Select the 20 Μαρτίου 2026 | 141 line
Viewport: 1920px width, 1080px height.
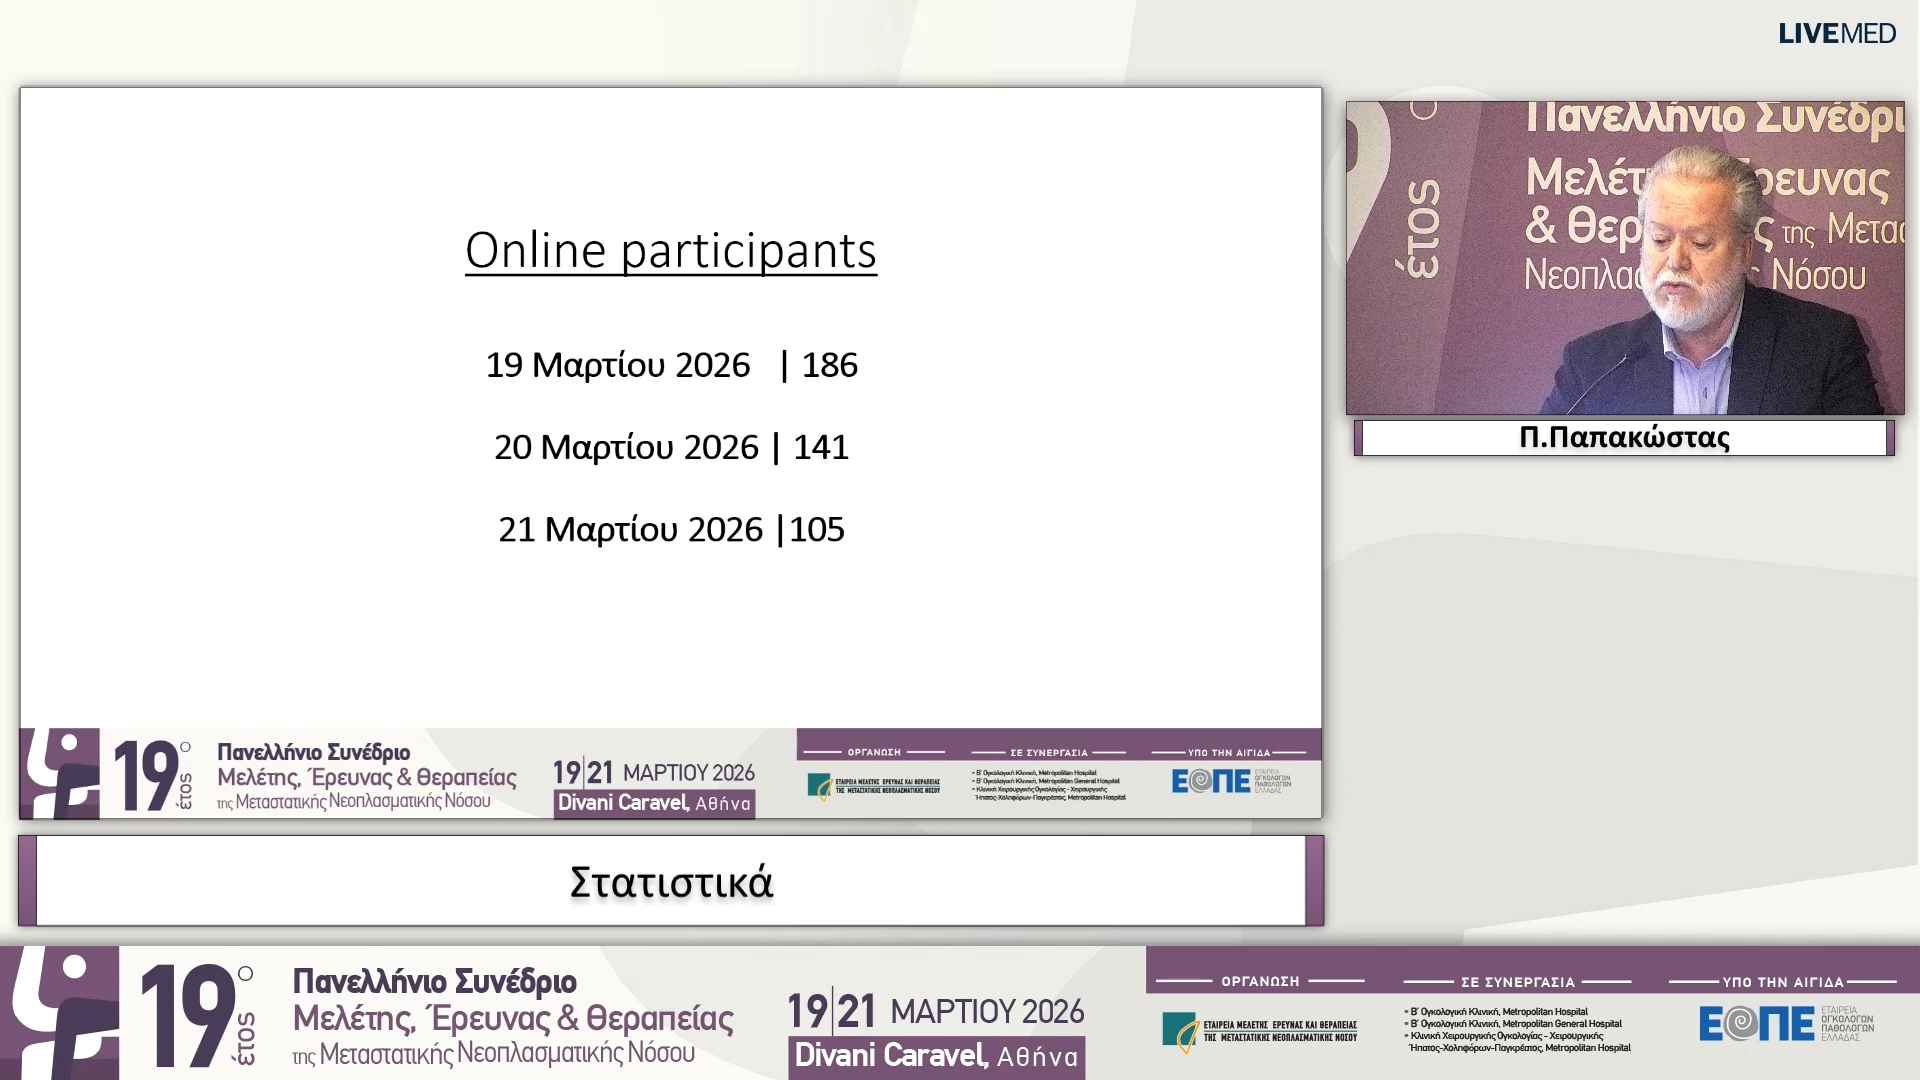click(671, 447)
